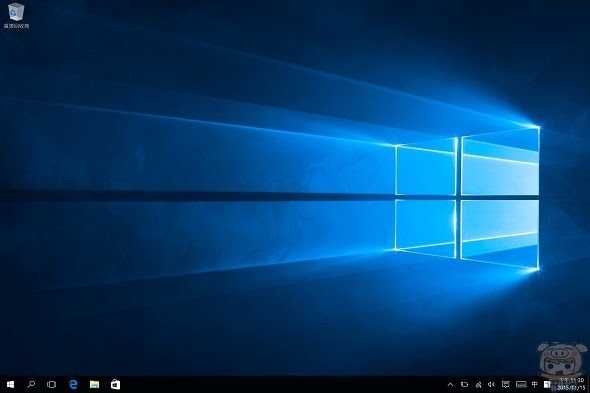Open the clock and calendar flyout
Viewport: 590px width, 393px height.
click(572, 384)
